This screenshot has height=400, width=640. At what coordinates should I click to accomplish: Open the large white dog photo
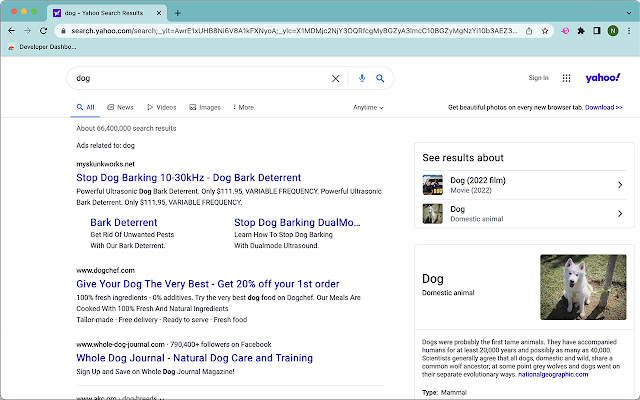583,287
